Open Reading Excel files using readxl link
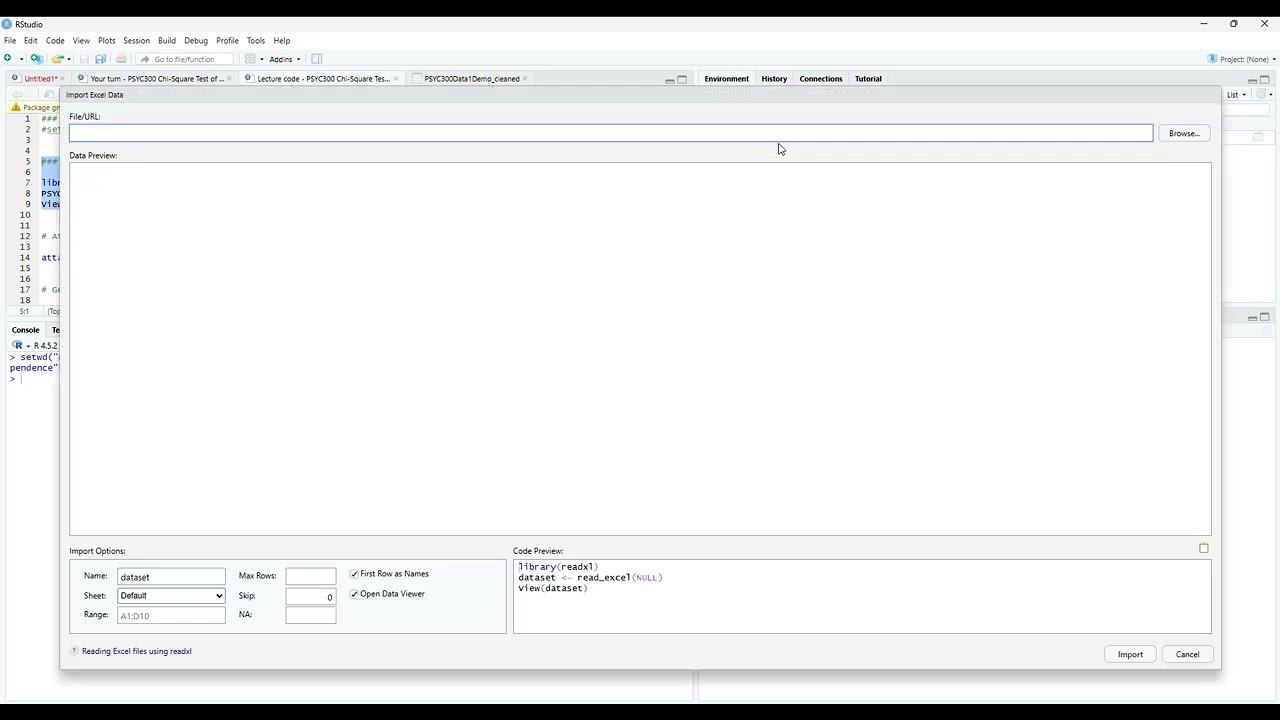Screen dimensions: 1280x720 [x=137, y=651]
